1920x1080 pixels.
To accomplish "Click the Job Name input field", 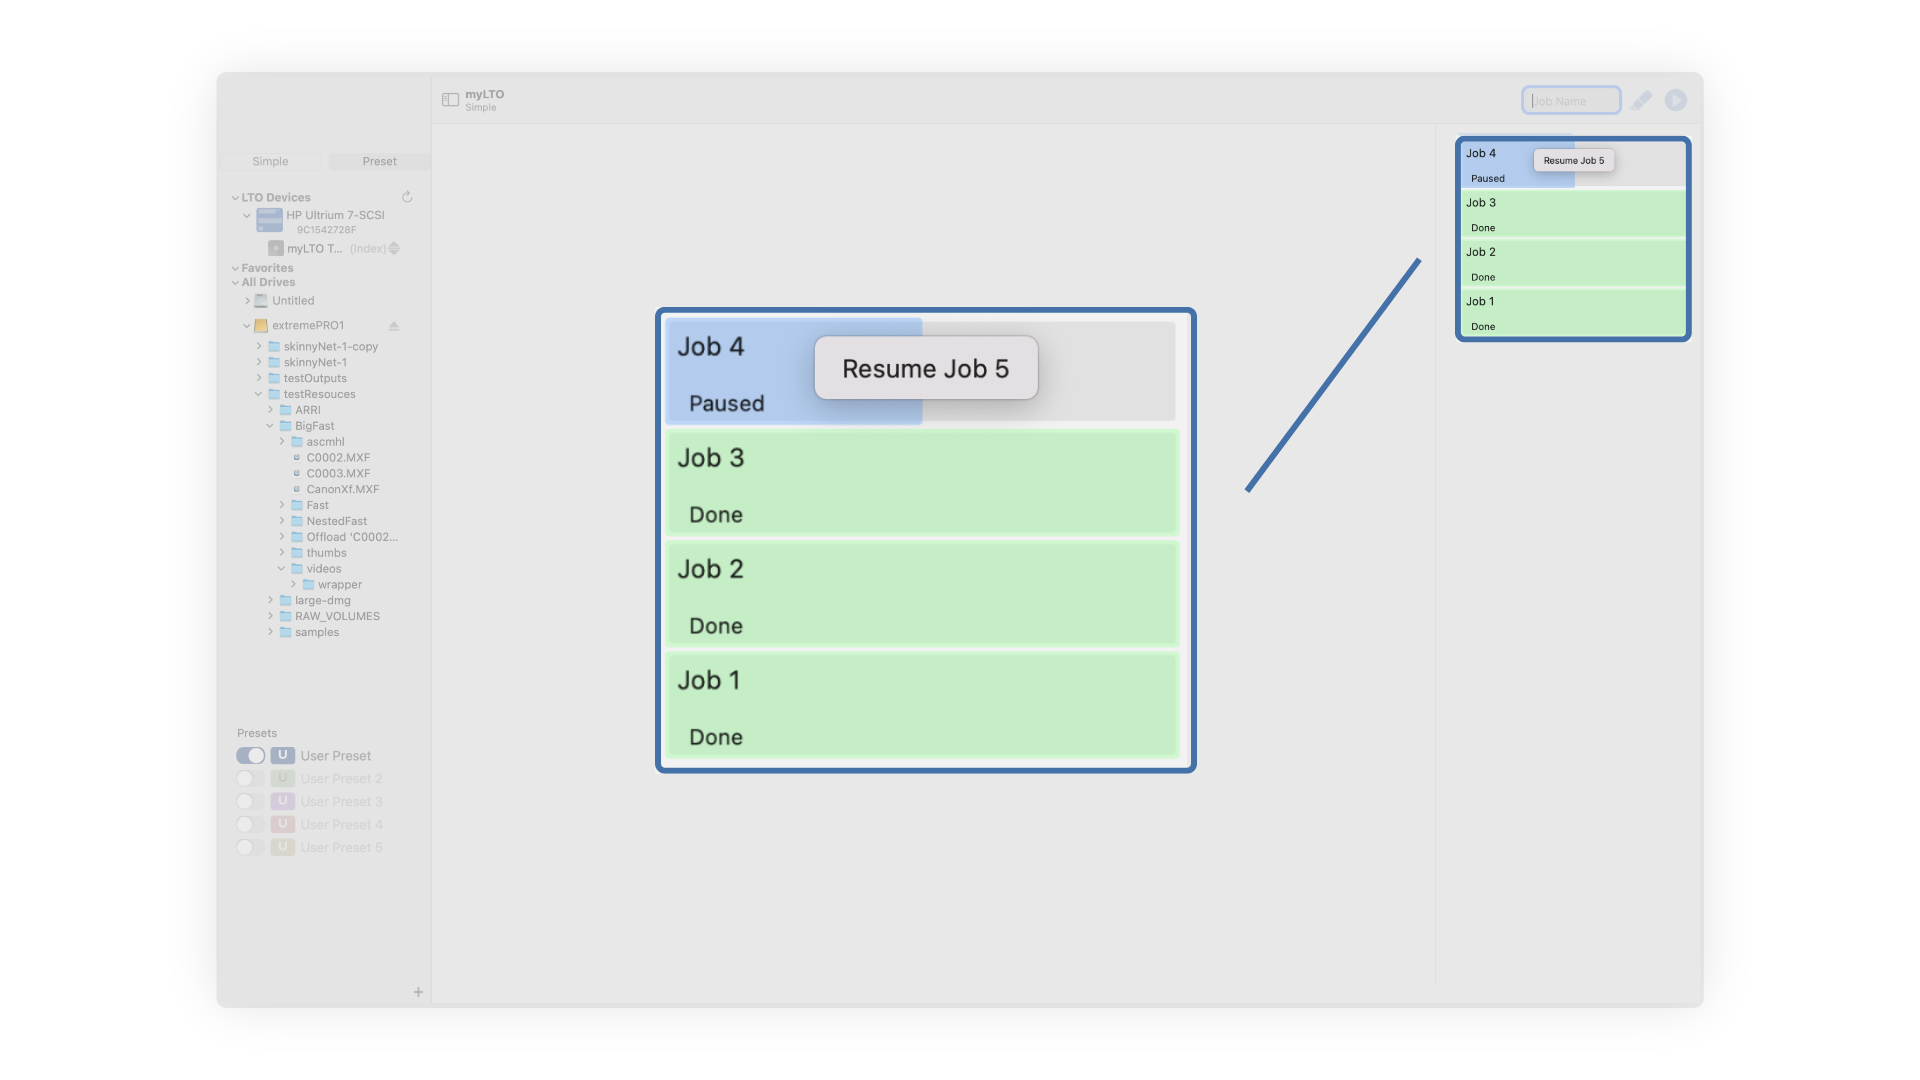I will (x=1571, y=101).
